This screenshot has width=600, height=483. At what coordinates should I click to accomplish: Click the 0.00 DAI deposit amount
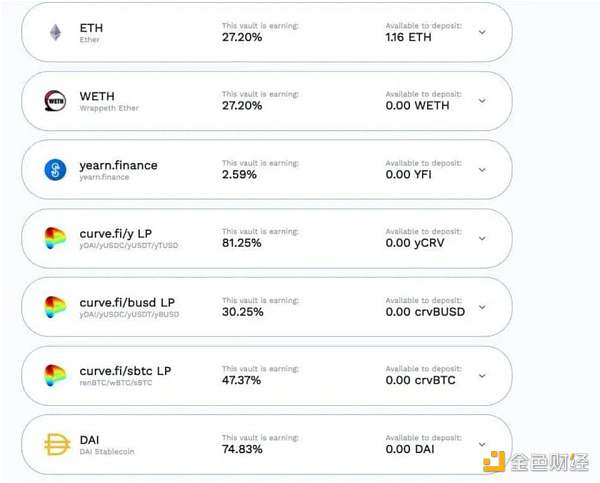click(410, 450)
